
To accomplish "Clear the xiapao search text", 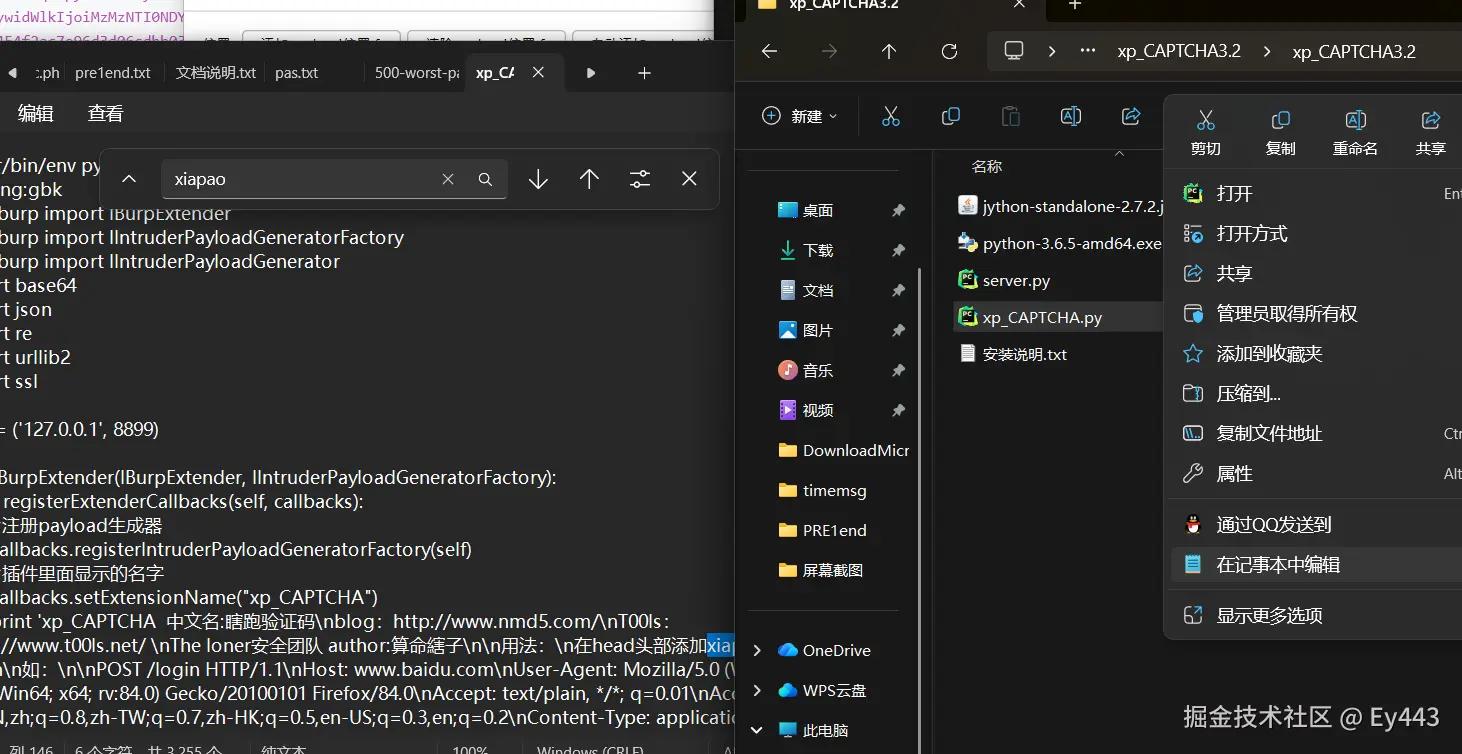I will (x=448, y=179).
